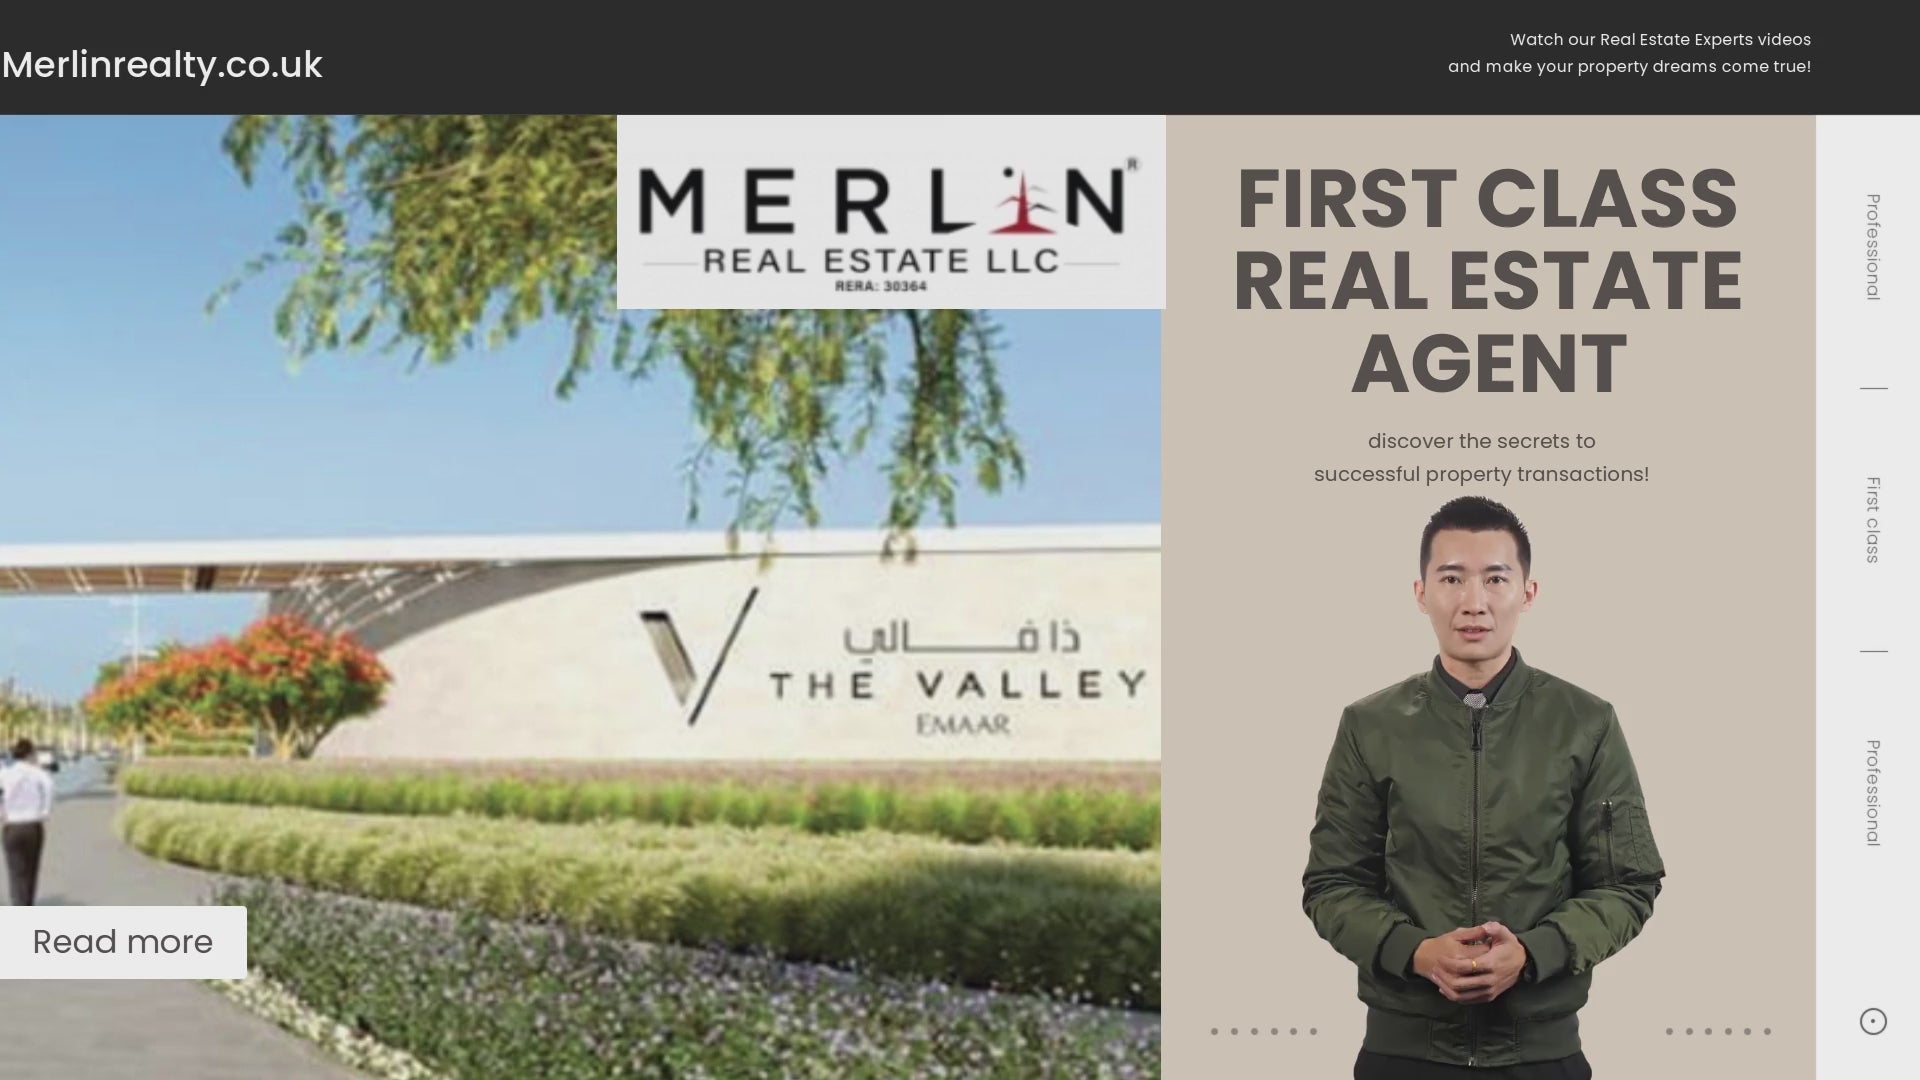1920x1080 pixels.
Task: Click the circular target icon in sidebar
Action: click(1873, 1021)
